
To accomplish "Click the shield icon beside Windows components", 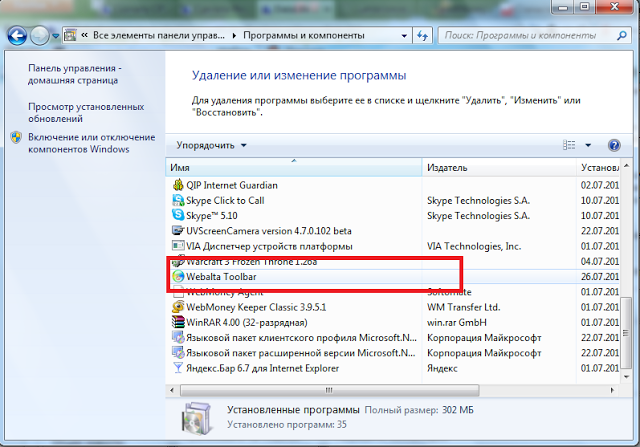I will (16, 138).
